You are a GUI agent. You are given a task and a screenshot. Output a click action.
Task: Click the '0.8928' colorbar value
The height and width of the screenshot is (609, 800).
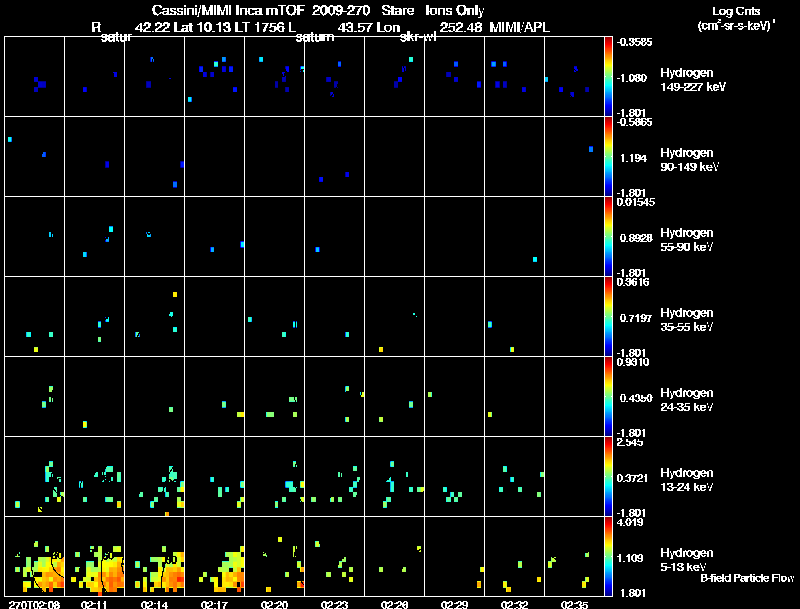[636, 238]
